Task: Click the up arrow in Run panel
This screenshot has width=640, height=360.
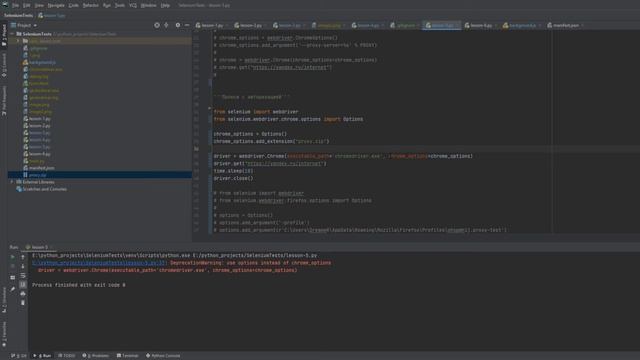Action: pos(23,257)
